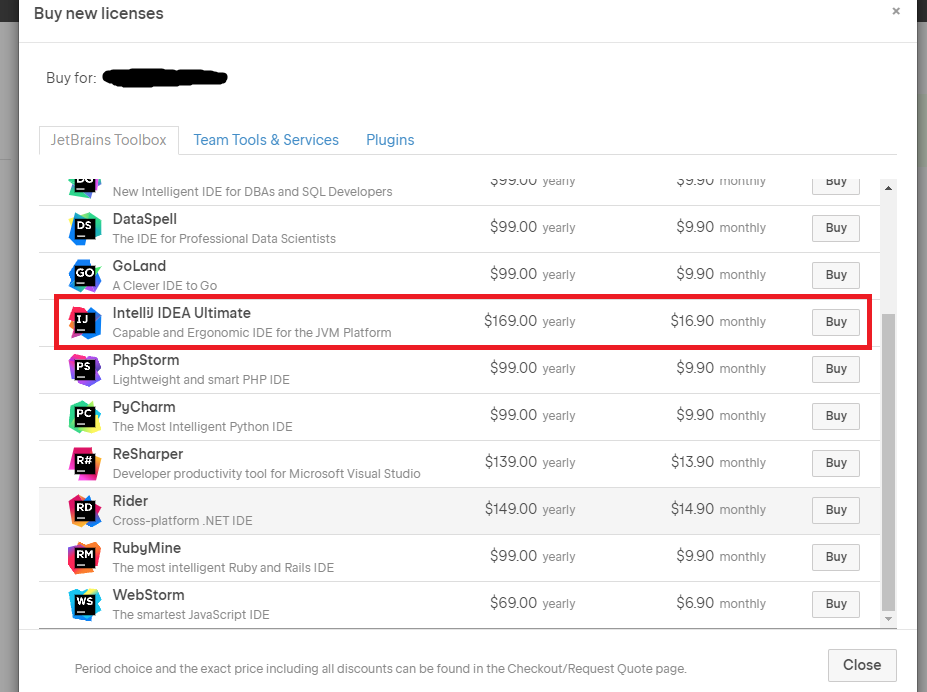Click the PyCharm product name
927x692 pixels.
point(144,407)
